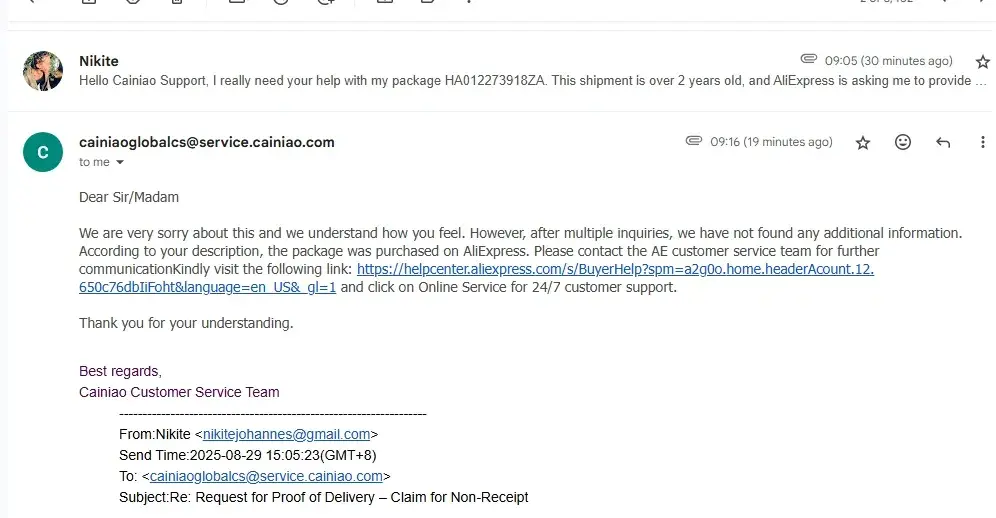
Task: Click bold sender name cainiaoglobalcs@service.cainiao.com
Action: click(207, 142)
